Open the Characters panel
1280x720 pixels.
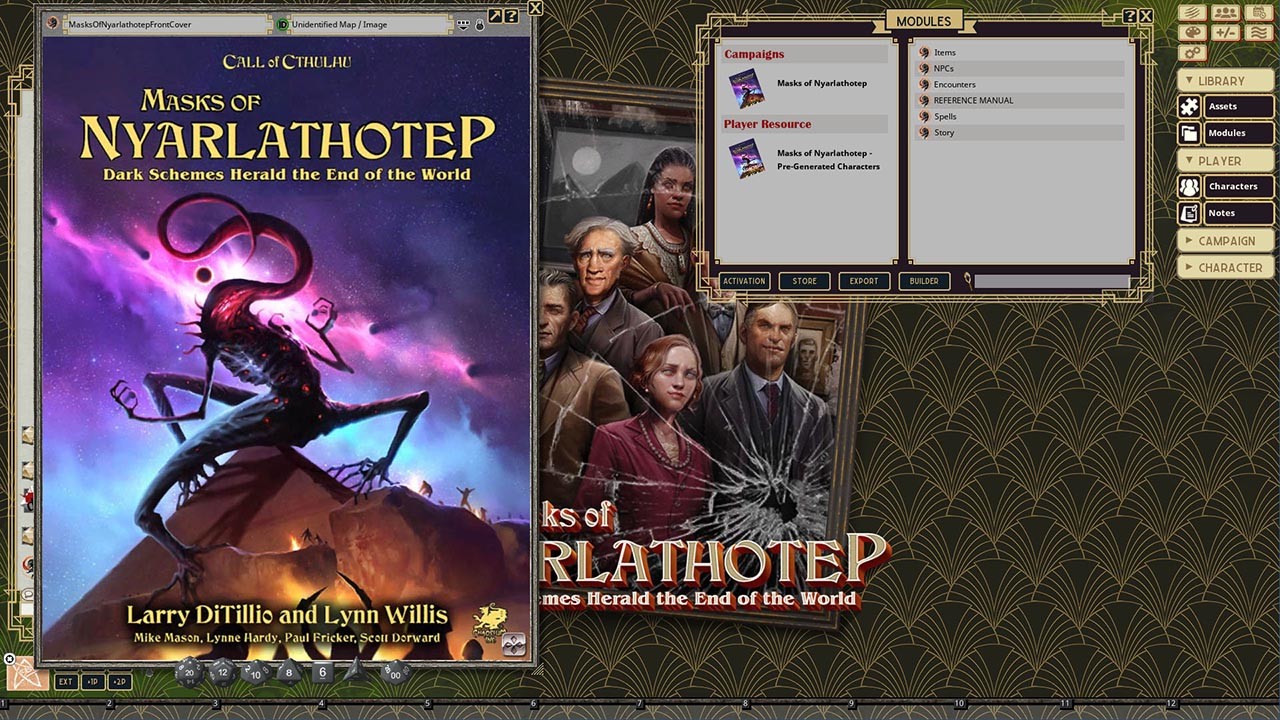pyautogui.click(x=1236, y=186)
